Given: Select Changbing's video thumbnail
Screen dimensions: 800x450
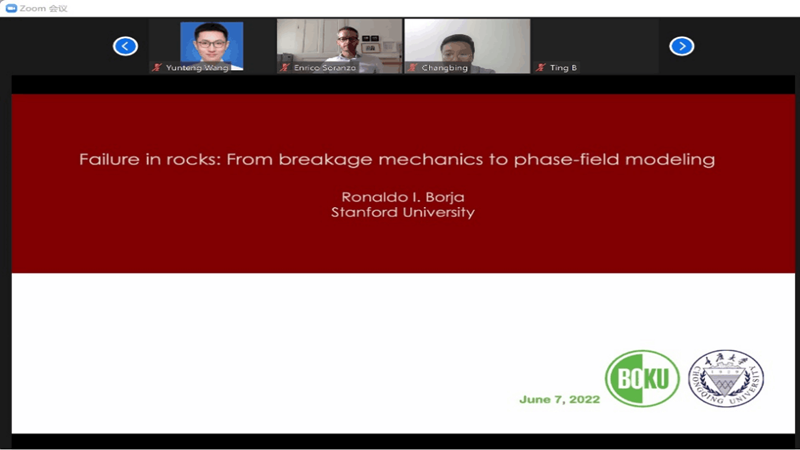Looking at the screenshot, I should (x=467, y=46).
